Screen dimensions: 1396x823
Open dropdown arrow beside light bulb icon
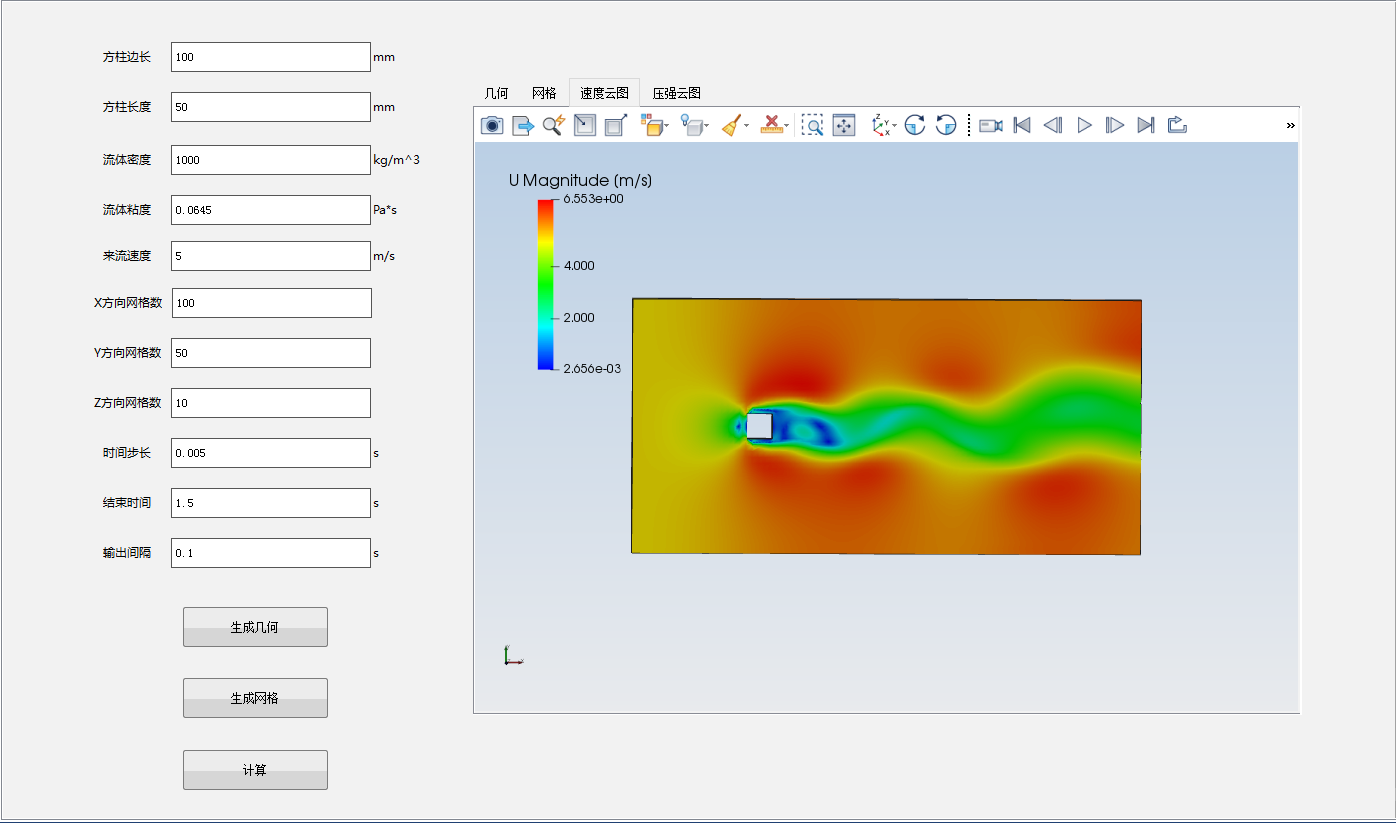coord(706,126)
